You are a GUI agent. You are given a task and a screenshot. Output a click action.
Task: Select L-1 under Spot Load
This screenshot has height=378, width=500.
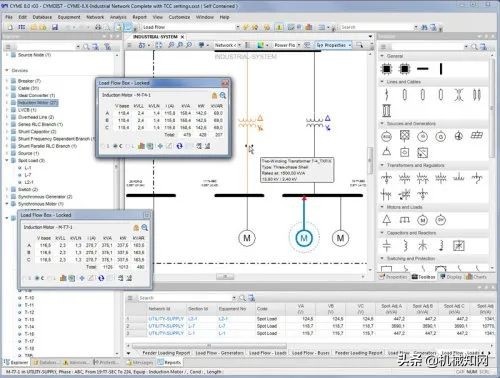(x=28, y=168)
